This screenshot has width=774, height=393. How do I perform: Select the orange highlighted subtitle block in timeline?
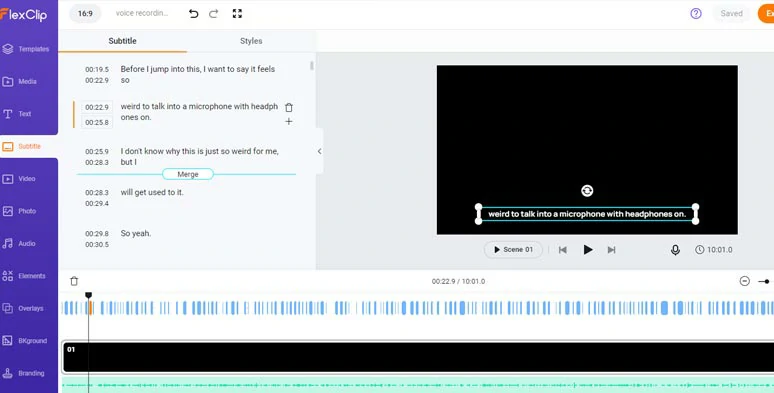click(x=90, y=308)
